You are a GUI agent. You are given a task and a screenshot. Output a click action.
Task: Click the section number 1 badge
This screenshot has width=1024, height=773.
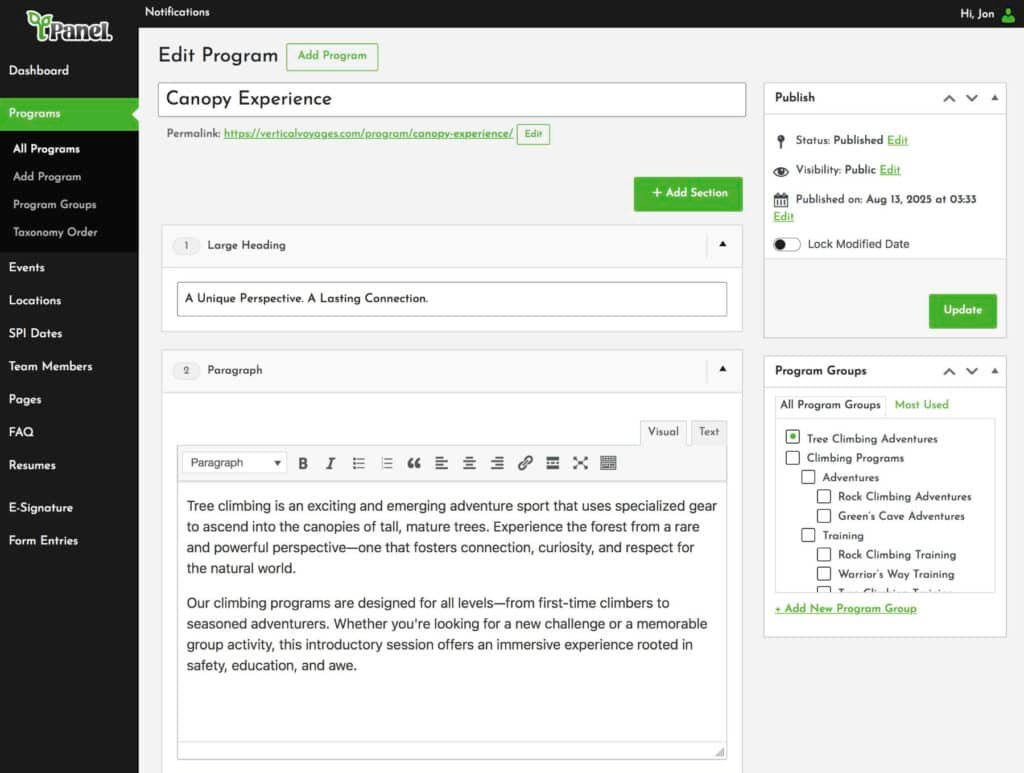coord(186,245)
